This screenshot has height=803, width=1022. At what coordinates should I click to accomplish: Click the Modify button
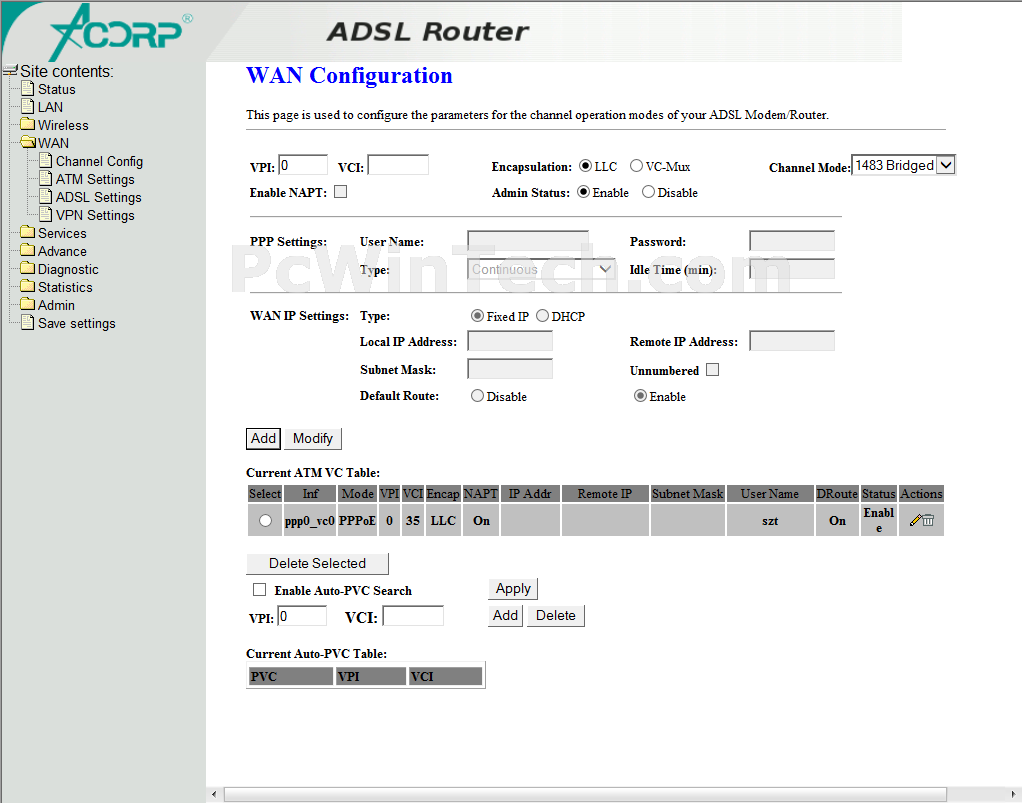tap(313, 438)
